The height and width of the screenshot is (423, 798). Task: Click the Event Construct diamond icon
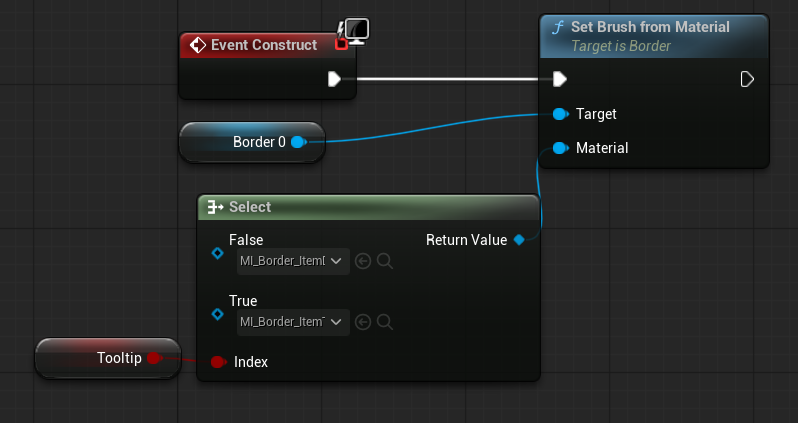(197, 45)
